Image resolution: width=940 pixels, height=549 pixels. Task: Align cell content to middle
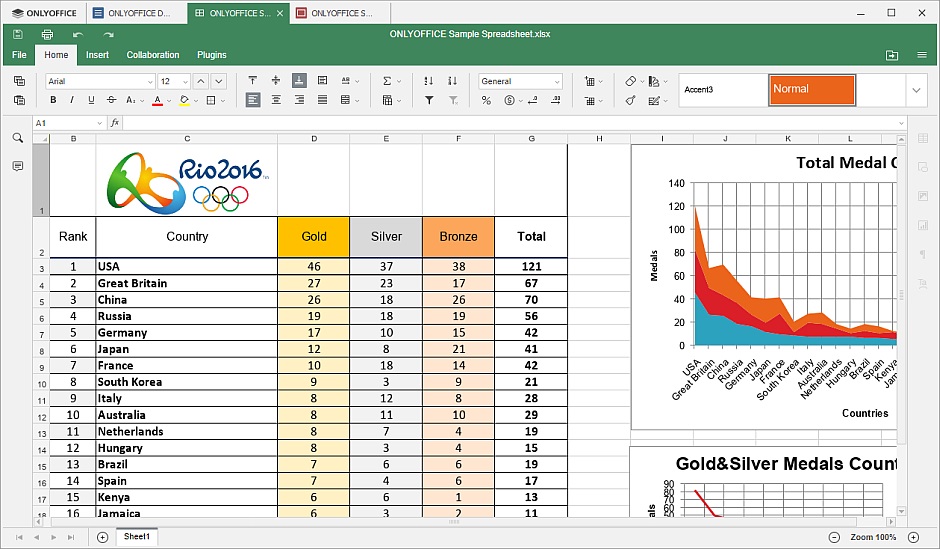click(276, 81)
